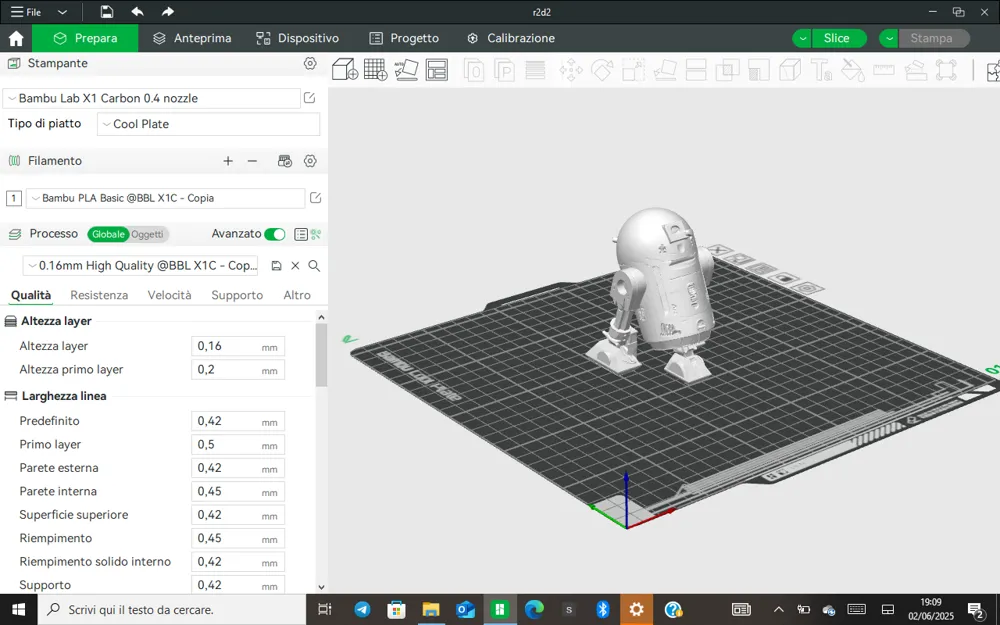This screenshot has width=1000, height=625.
Task: Search process settings with magnifier icon
Action: pyautogui.click(x=314, y=265)
